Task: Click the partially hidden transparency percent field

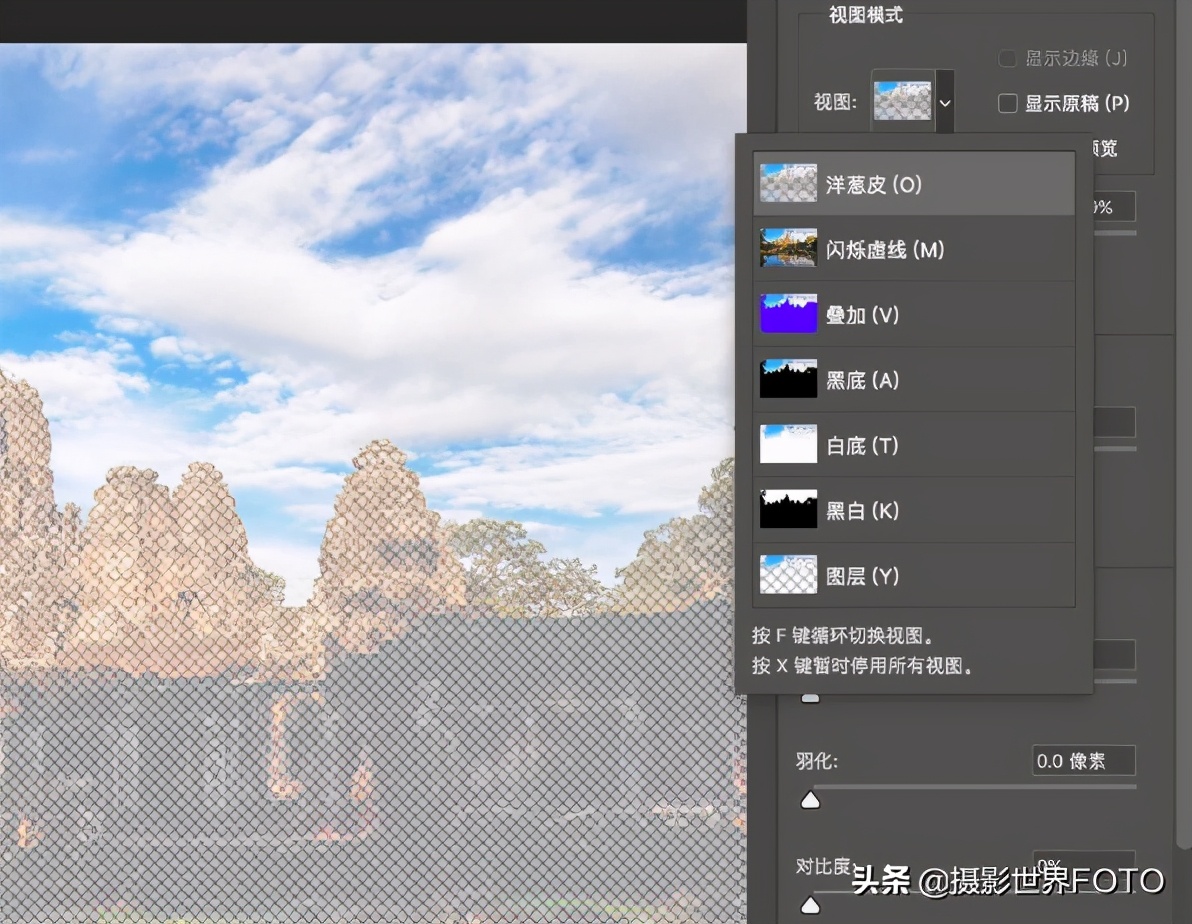Action: pos(1112,207)
